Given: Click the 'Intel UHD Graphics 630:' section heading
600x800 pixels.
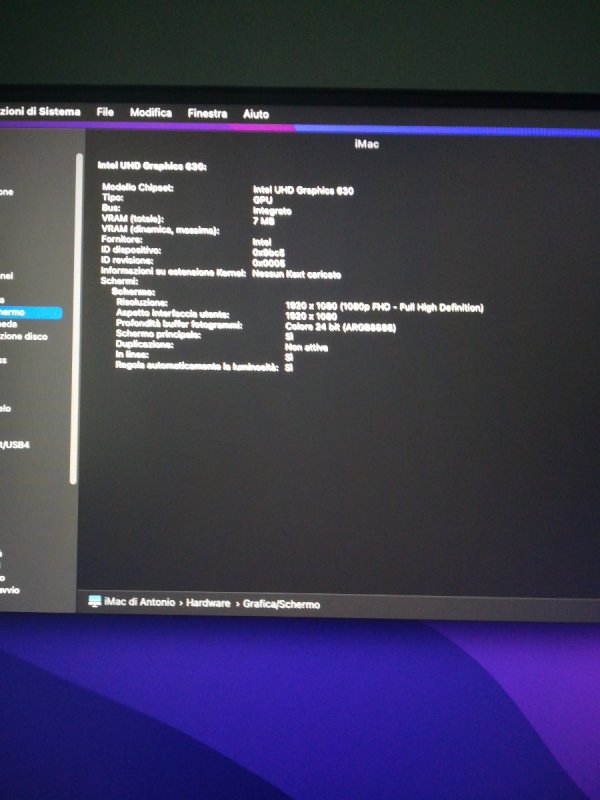Looking at the screenshot, I should coord(152,166).
